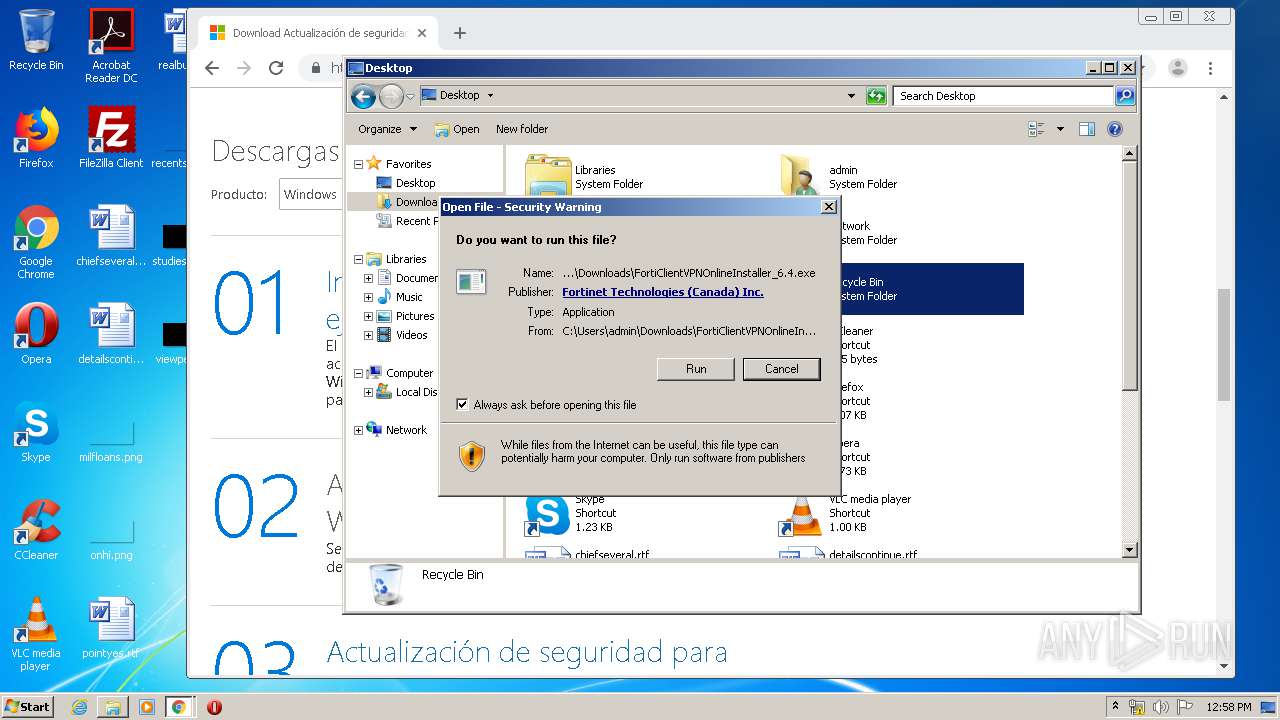Image resolution: width=1280 pixels, height=720 pixels.
Task: Select Network in the navigation pane
Action: pyautogui.click(x=406, y=430)
